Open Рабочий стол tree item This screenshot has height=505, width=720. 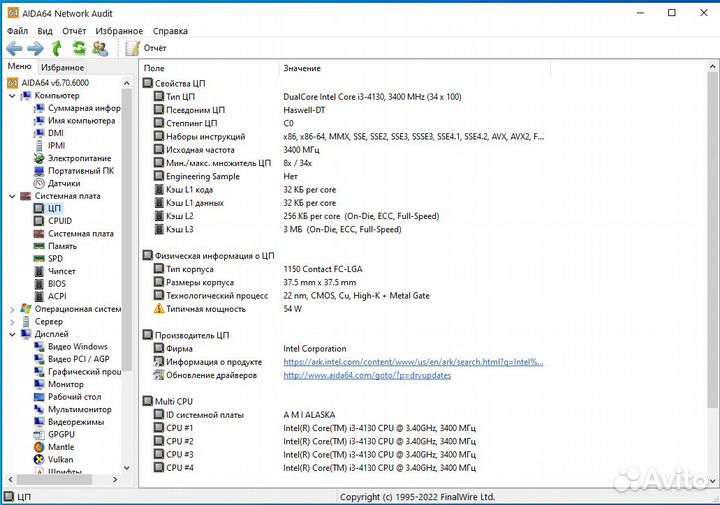68,397
